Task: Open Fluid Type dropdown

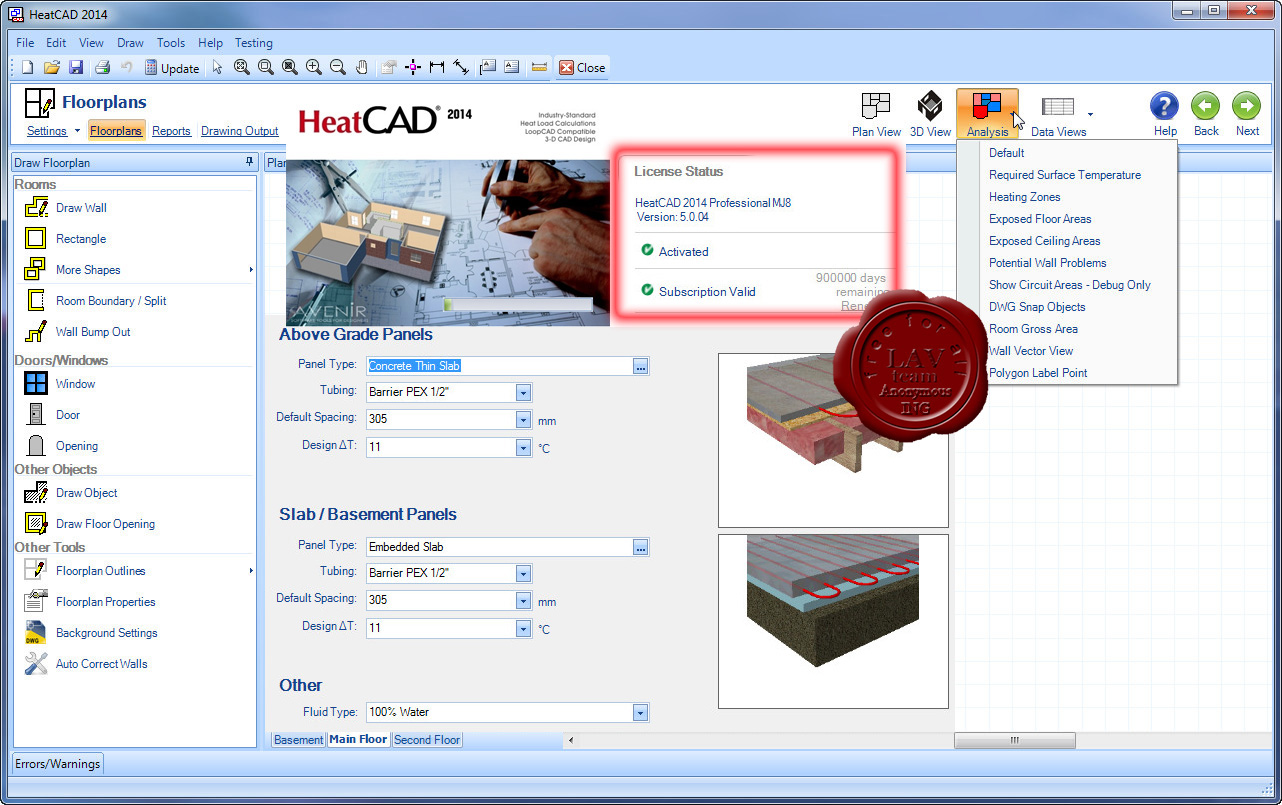Action: [x=640, y=713]
